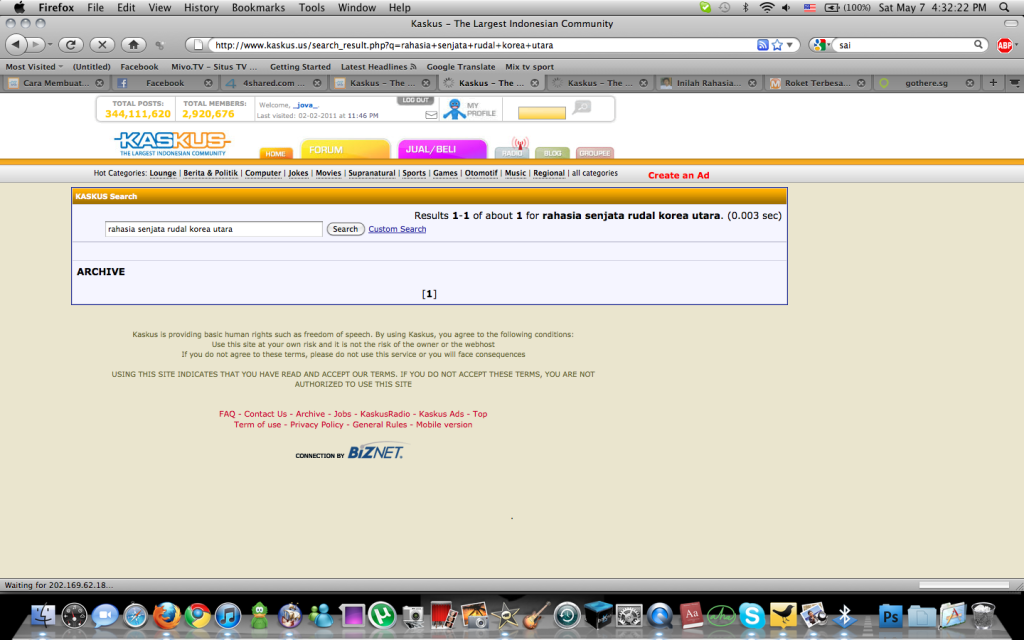
Task: Open the Kaskus JUAL/BELI tab
Action: point(442,149)
